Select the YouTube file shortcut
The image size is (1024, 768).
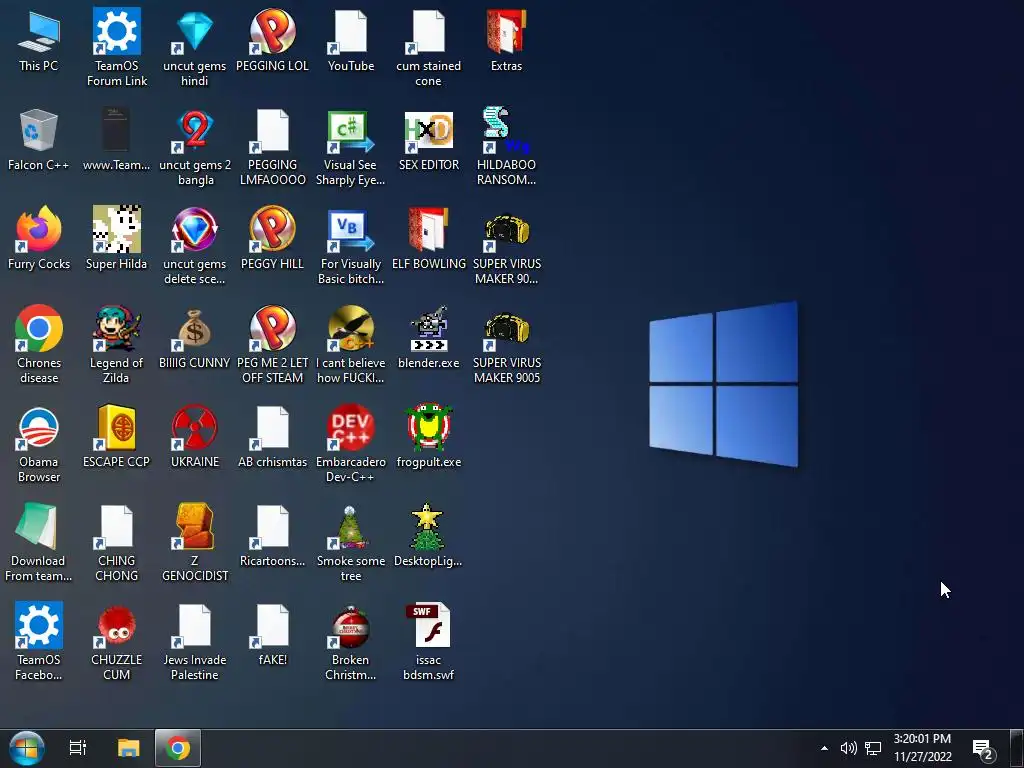click(351, 40)
